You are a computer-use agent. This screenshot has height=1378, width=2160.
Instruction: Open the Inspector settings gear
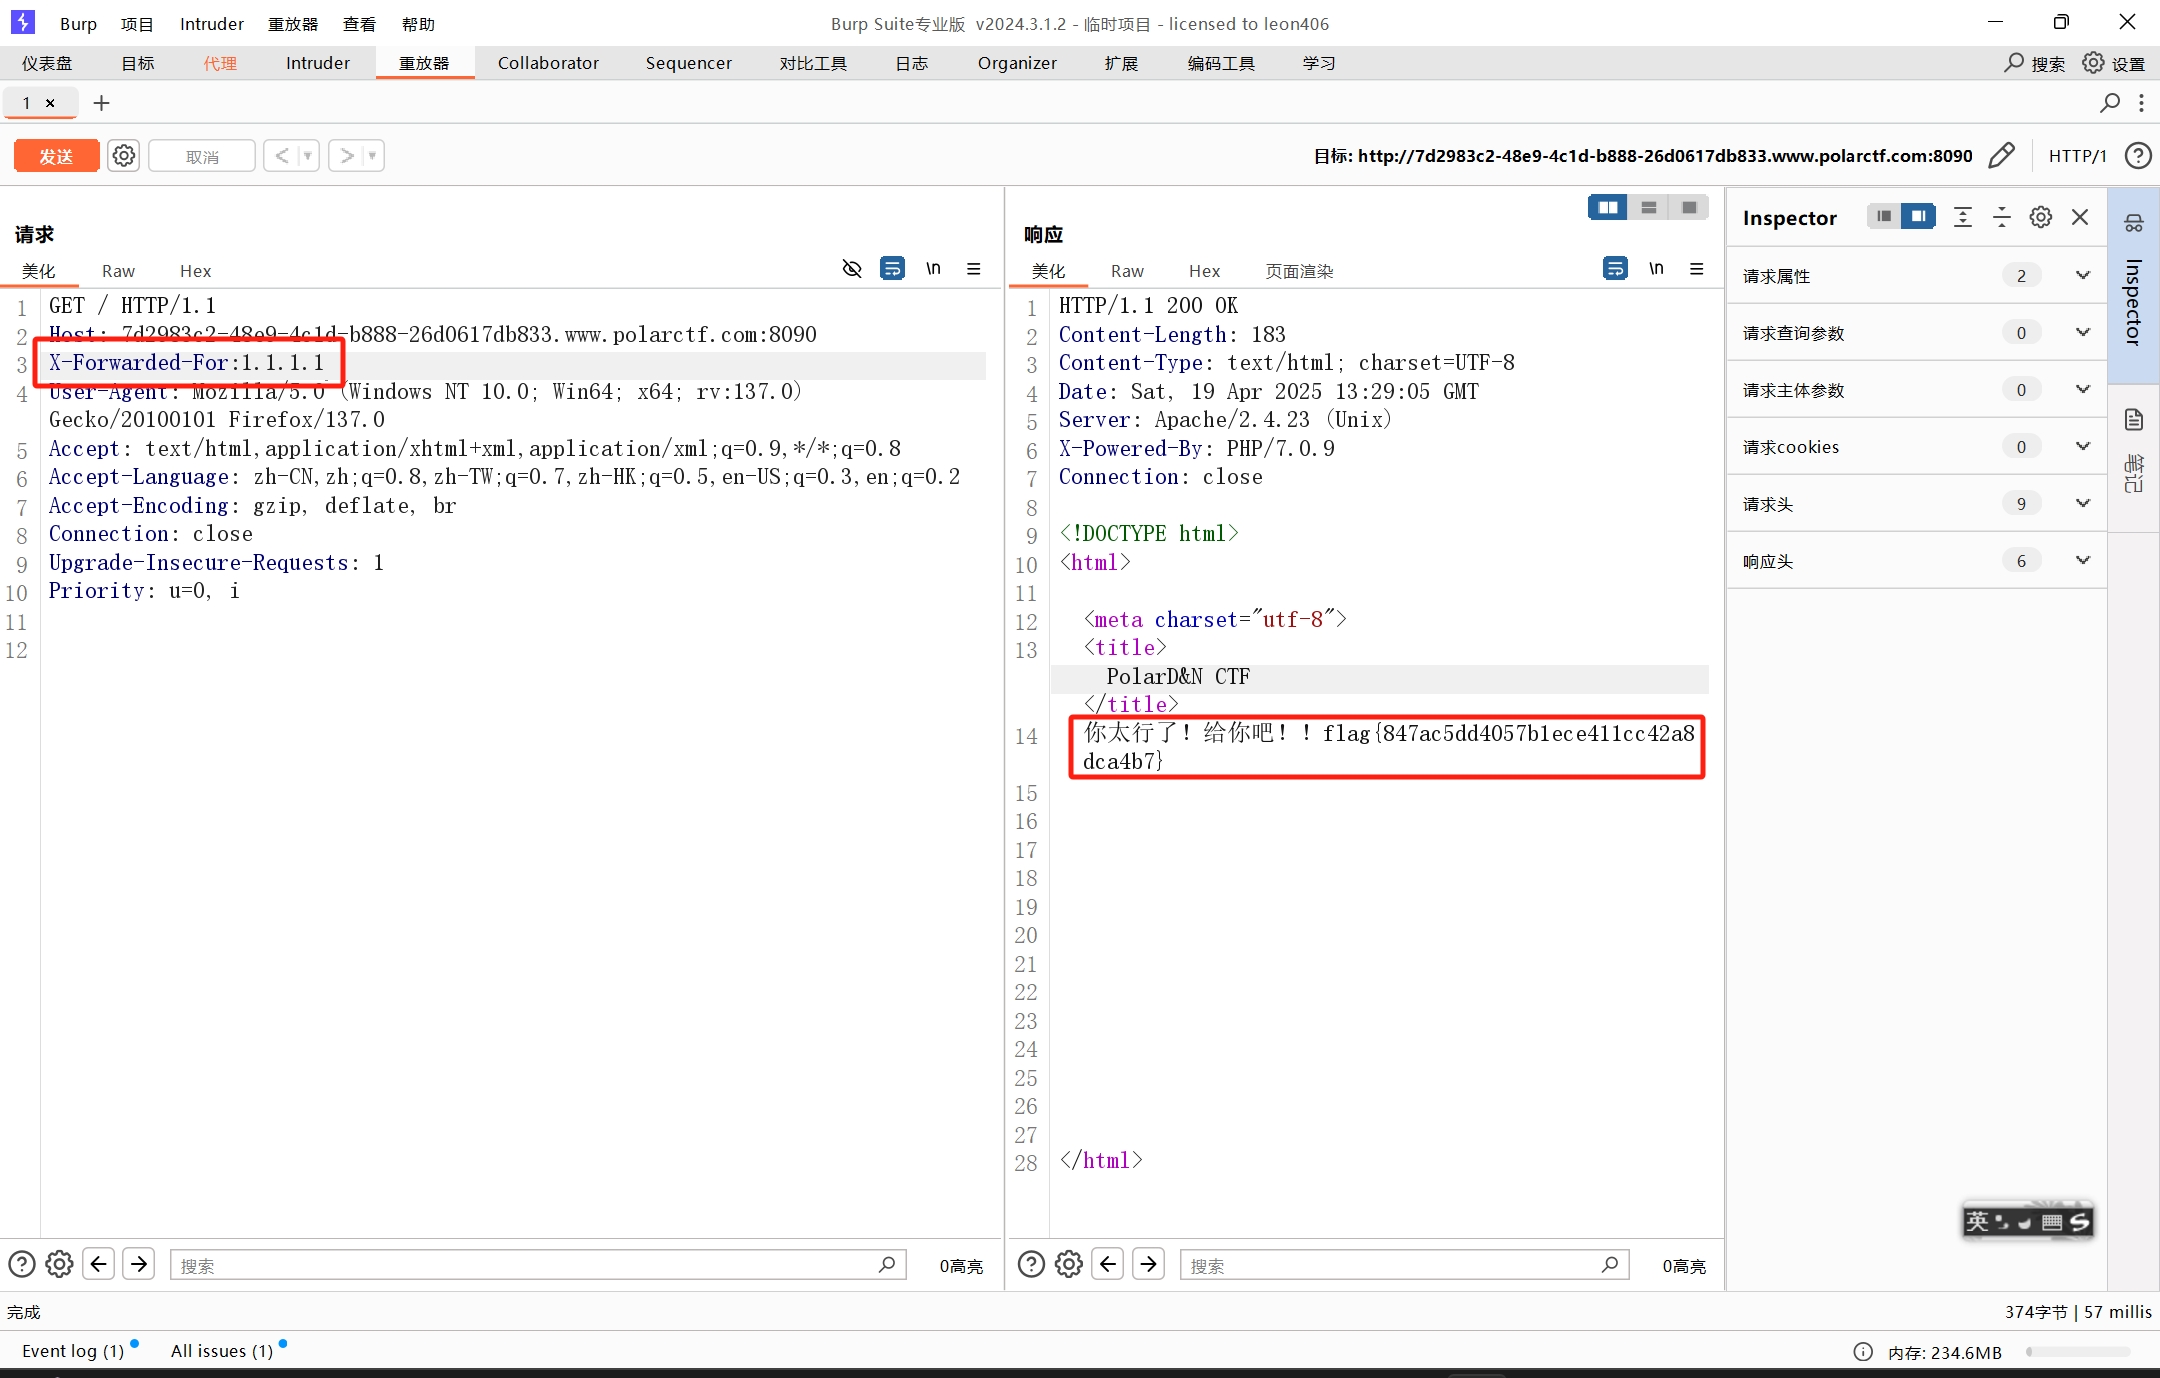click(2040, 217)
